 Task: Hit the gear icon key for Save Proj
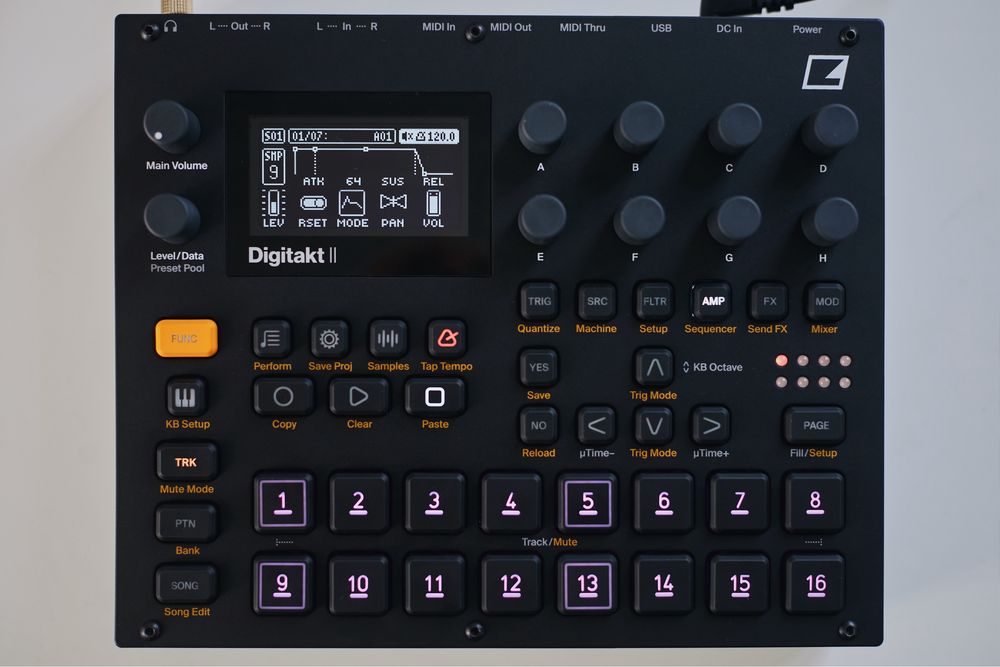click(329, 338)
